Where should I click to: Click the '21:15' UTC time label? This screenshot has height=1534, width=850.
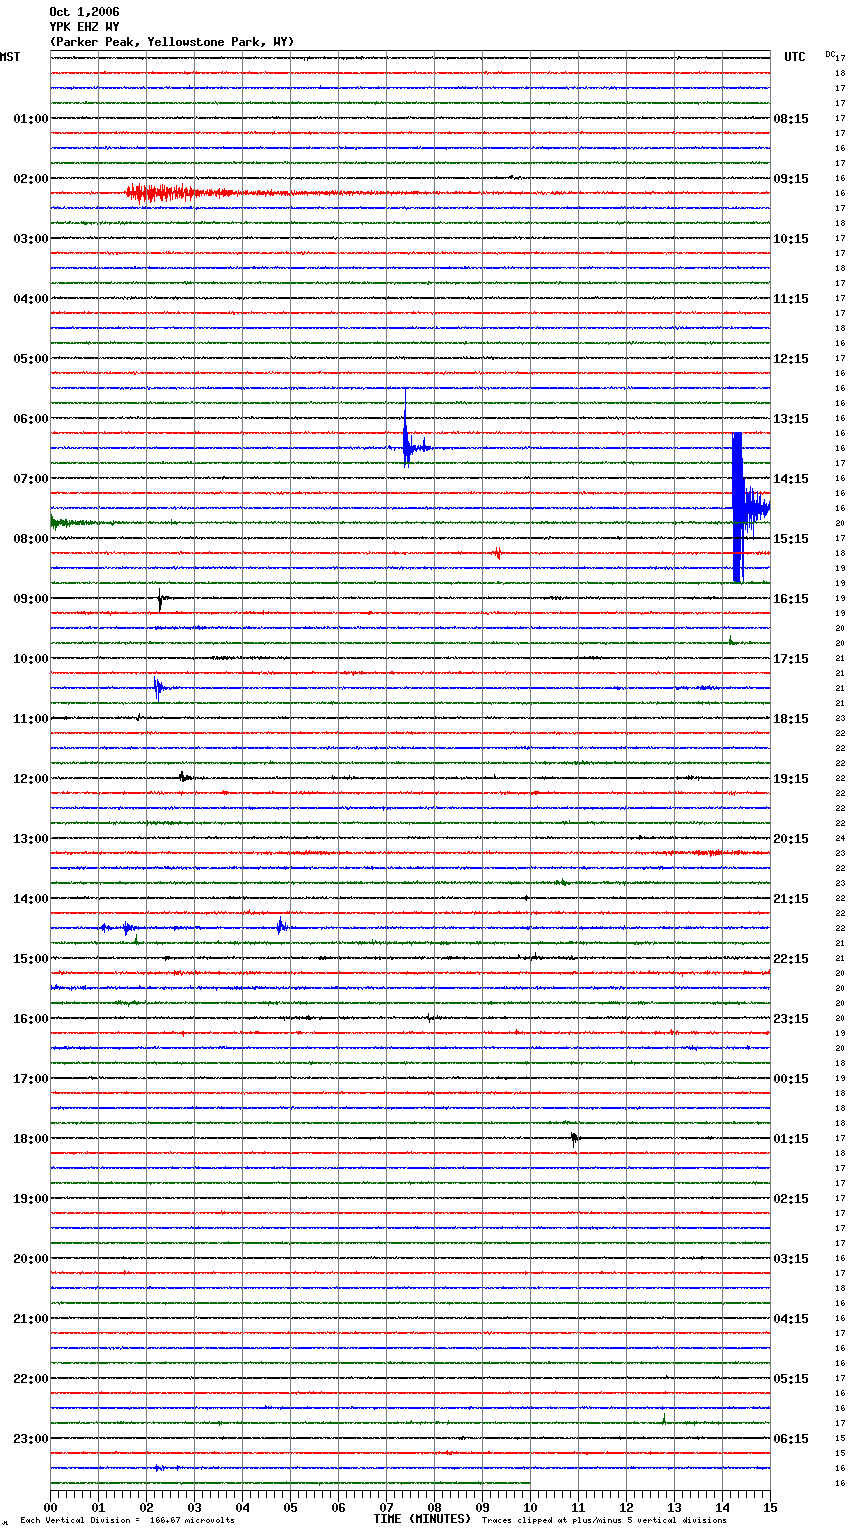(x=791, y=899)
